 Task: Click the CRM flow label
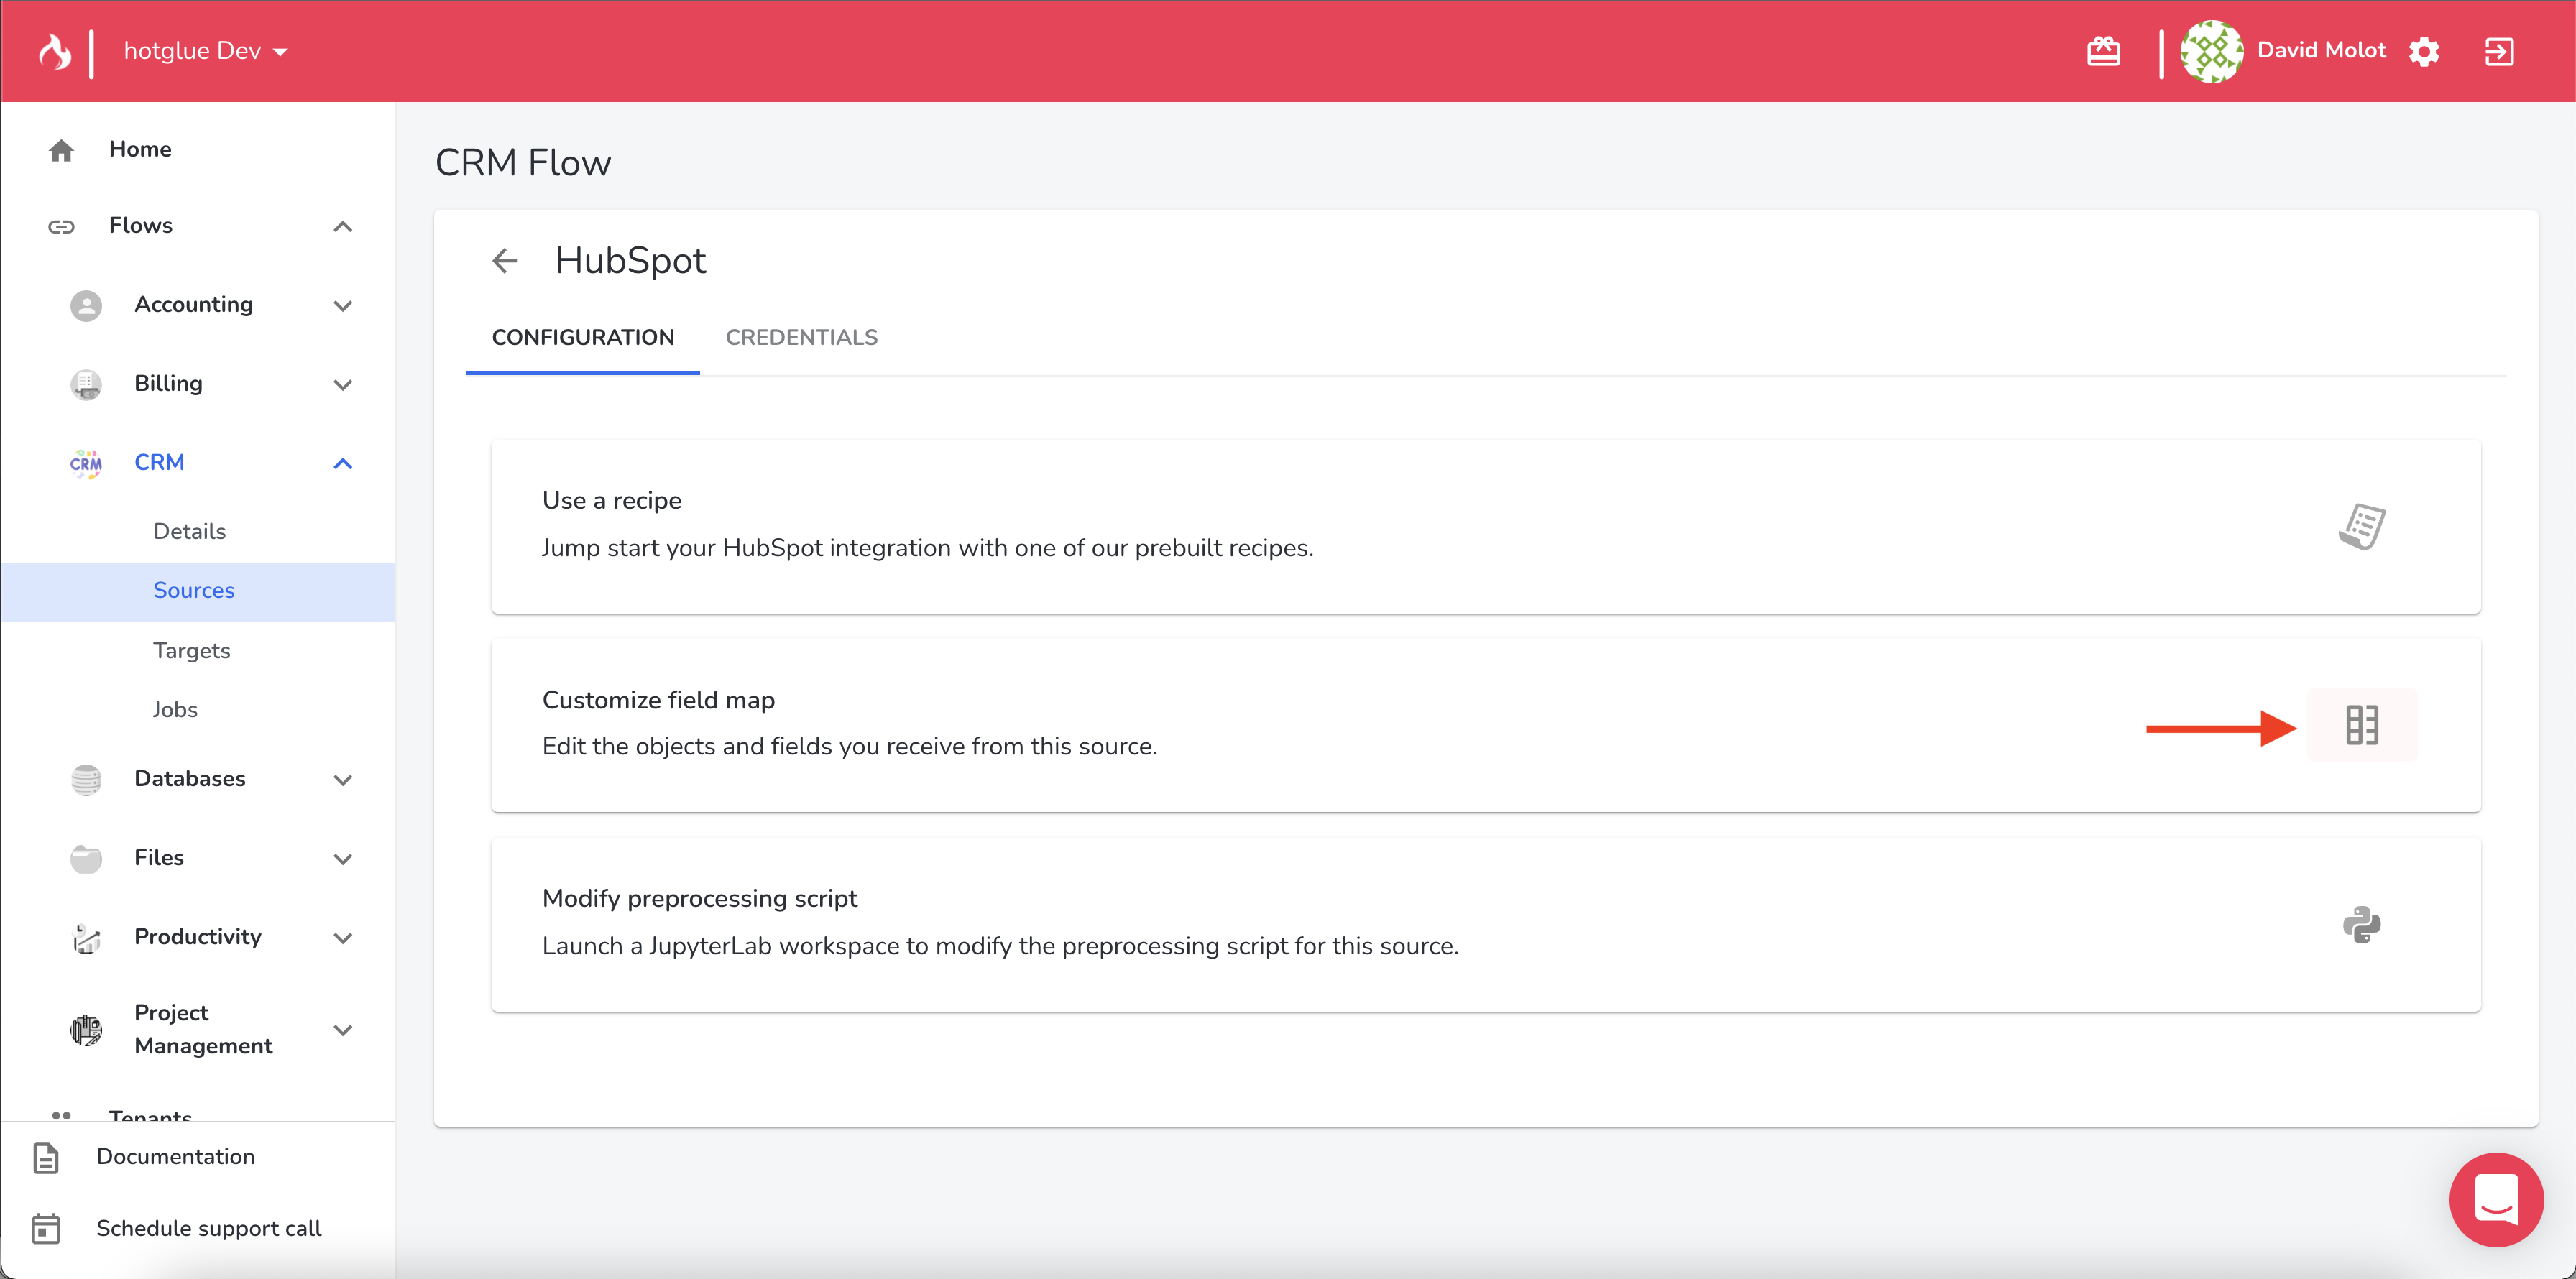click(160, 462)
